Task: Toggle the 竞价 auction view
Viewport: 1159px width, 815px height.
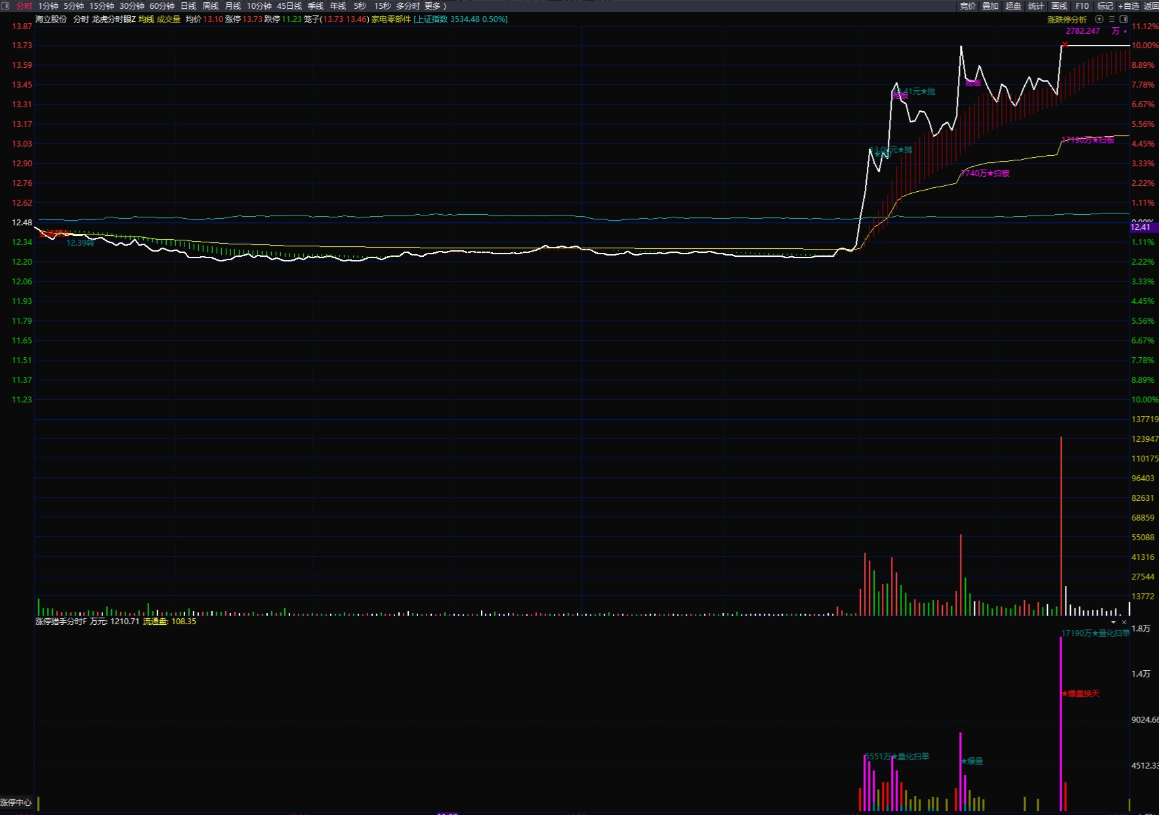Action: pos(967,5)
